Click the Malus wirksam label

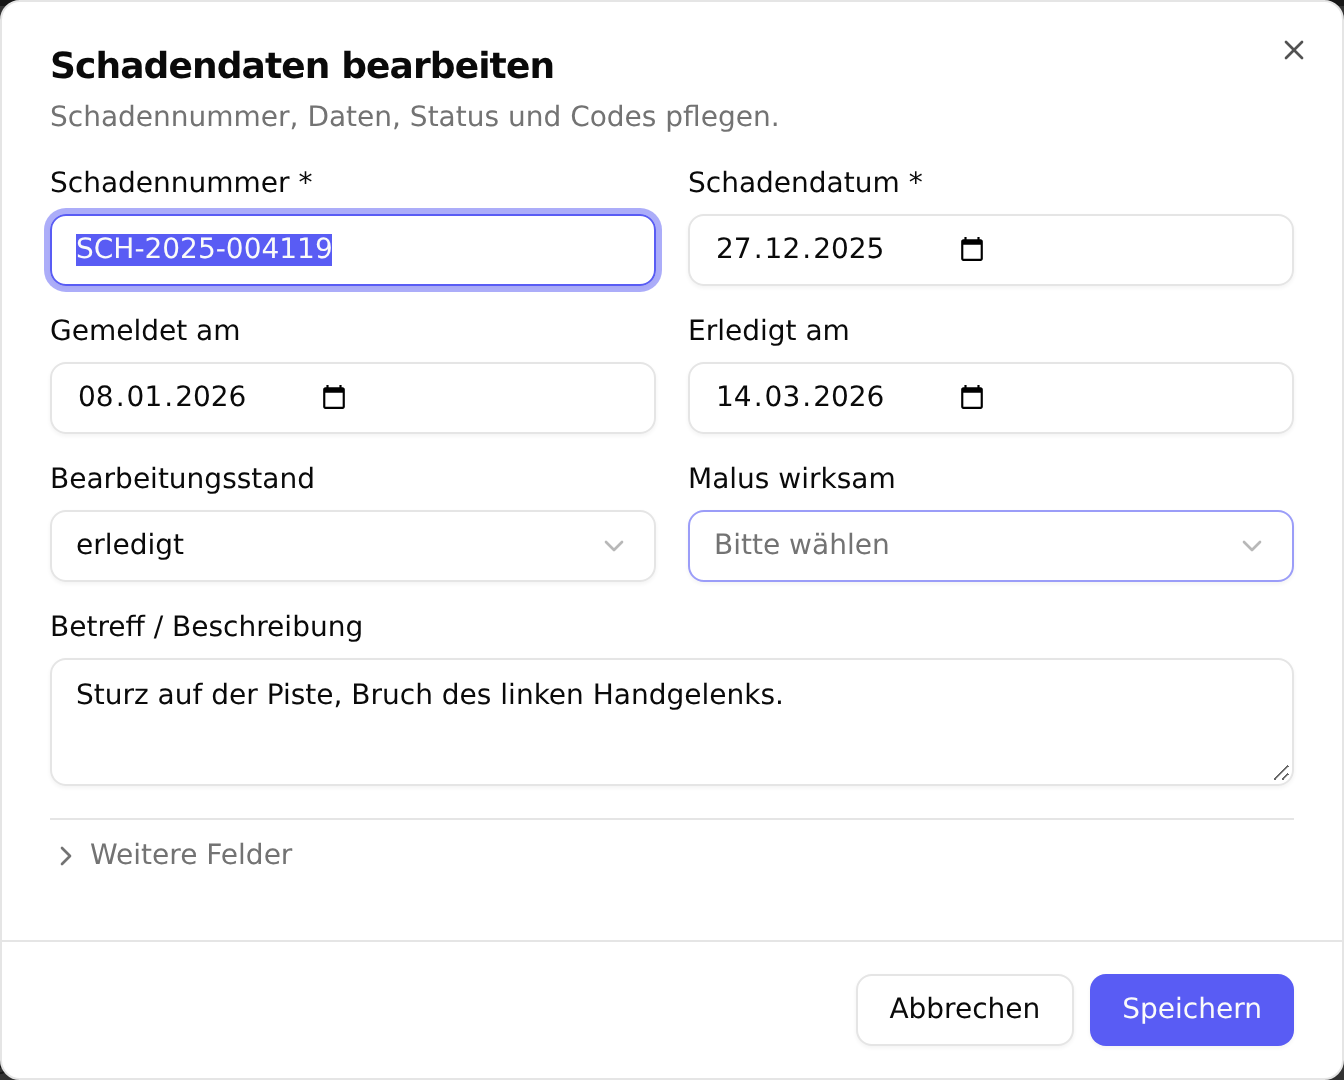pyautogui.click(x=792, y=479)
